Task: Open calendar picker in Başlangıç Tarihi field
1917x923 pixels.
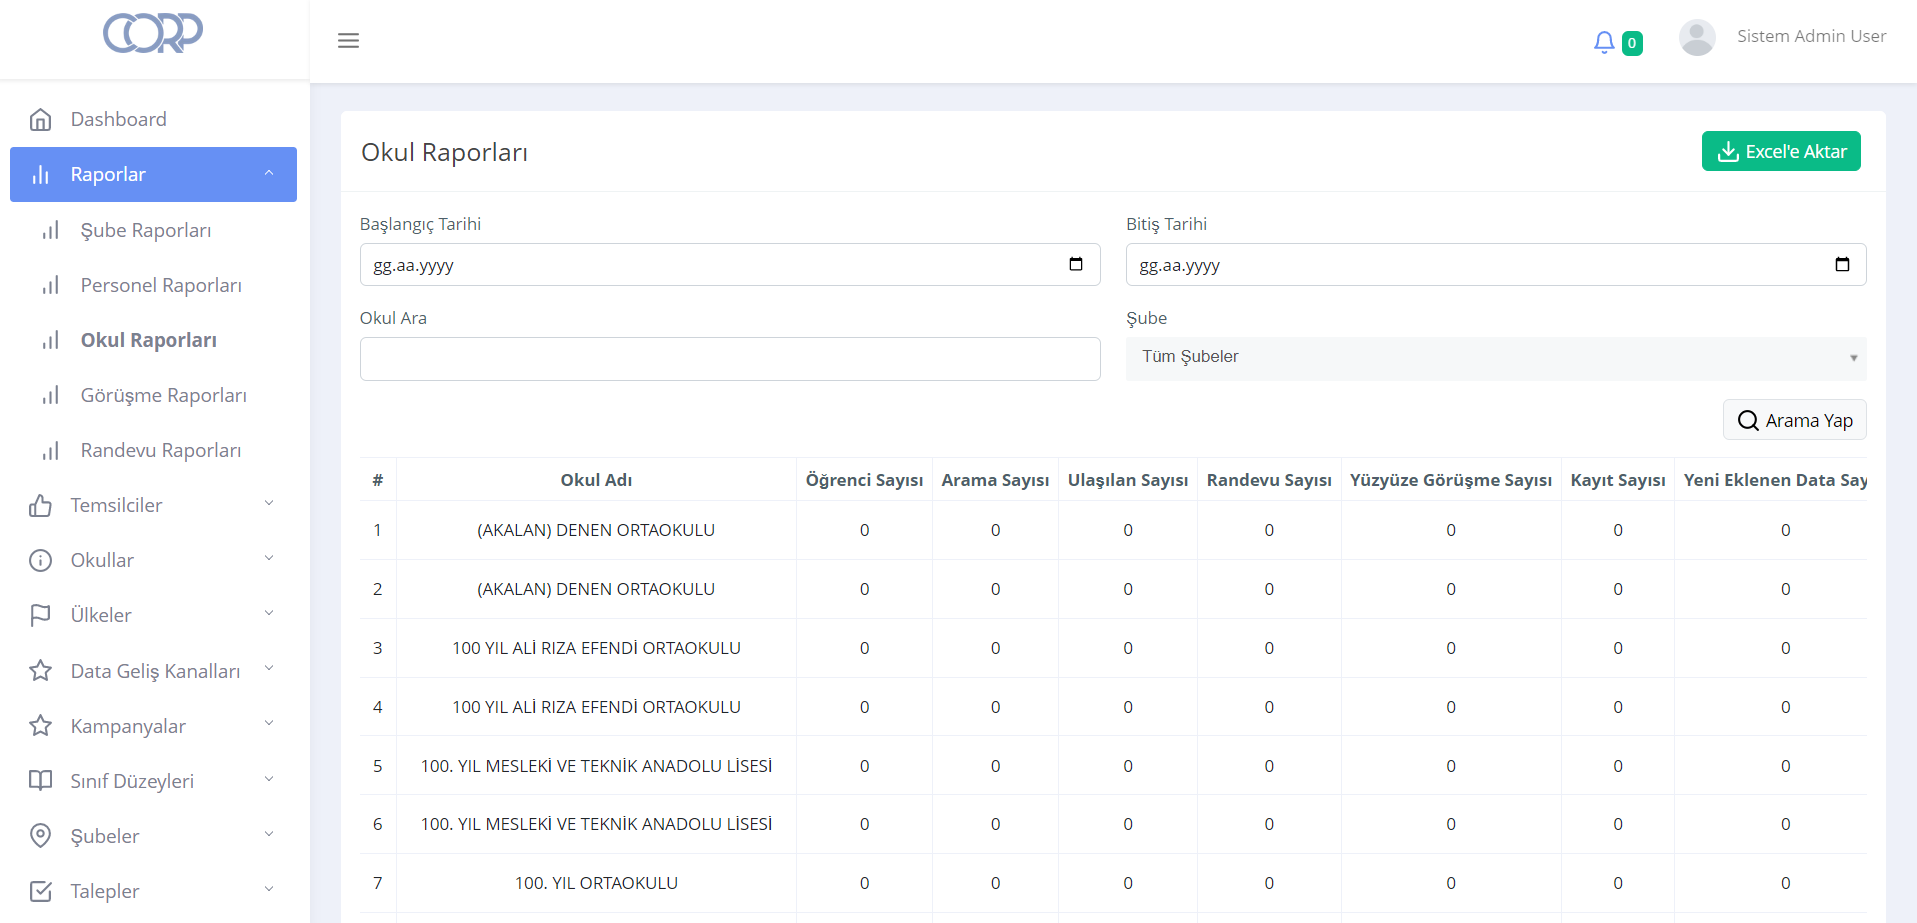Action: [x=1076, y=265]
